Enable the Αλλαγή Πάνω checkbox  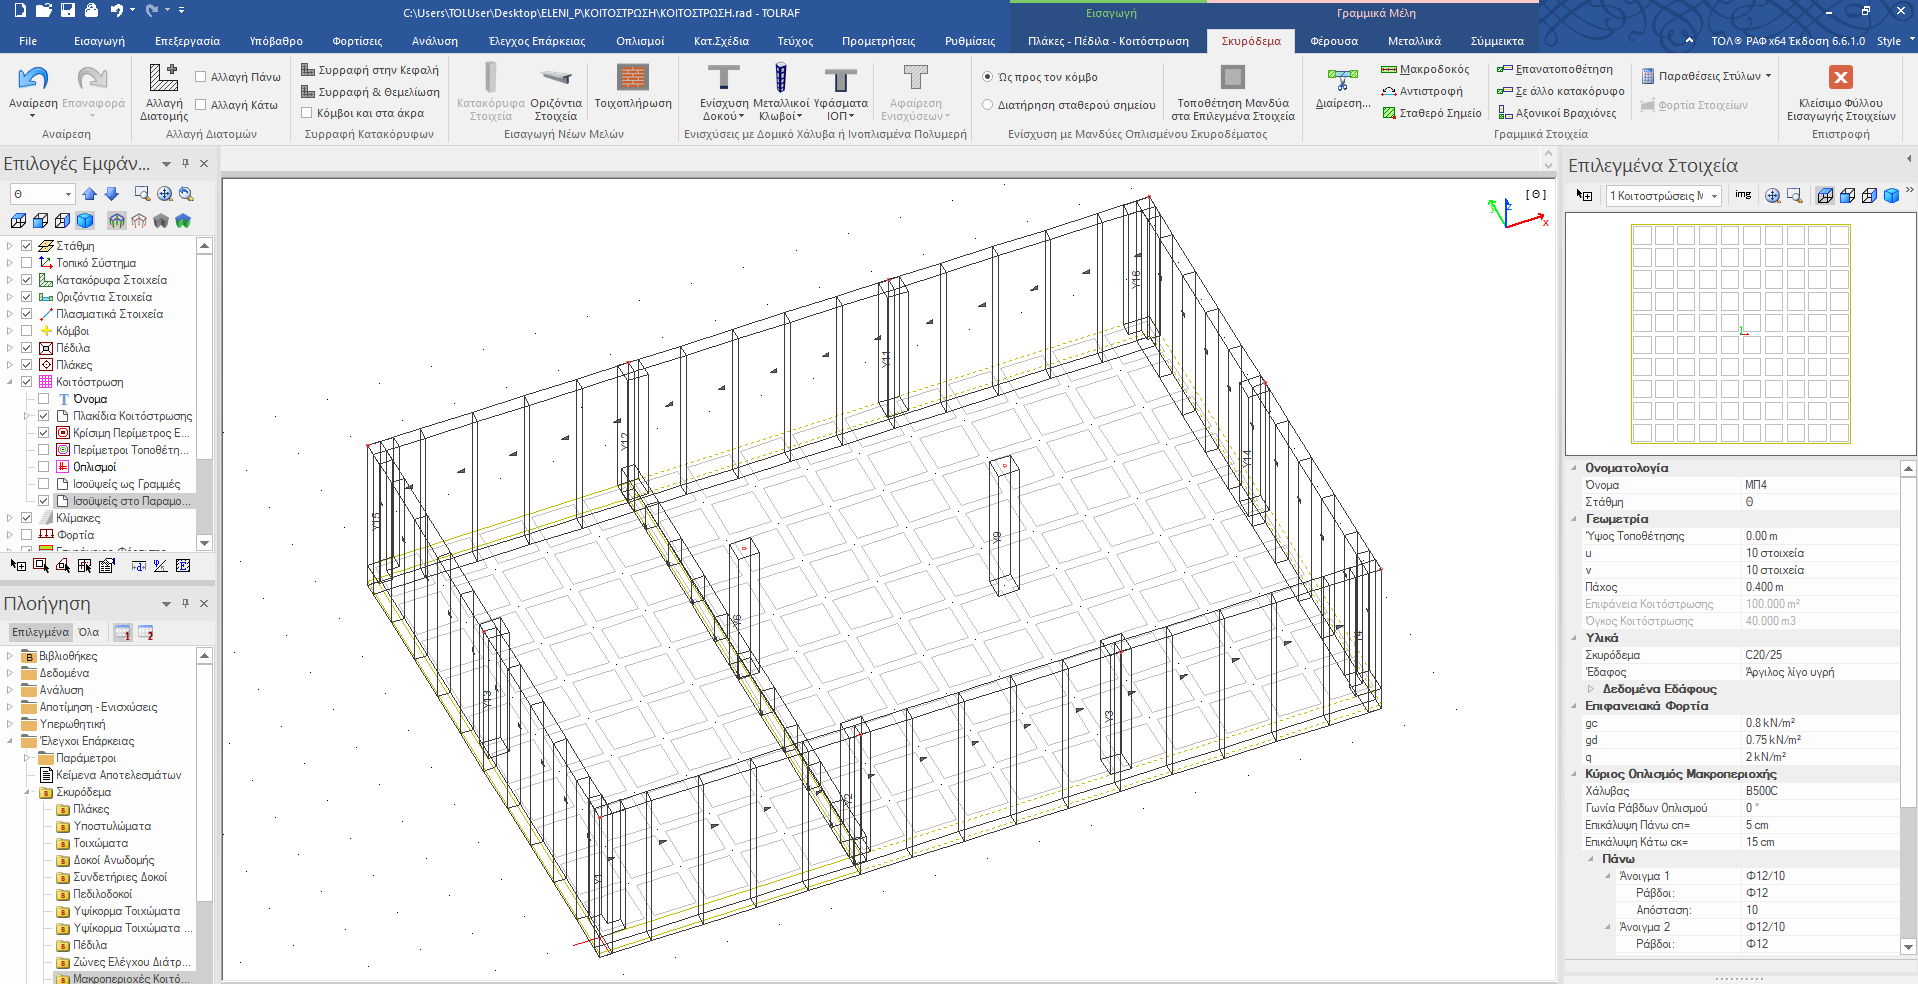(x=201, y=77)
